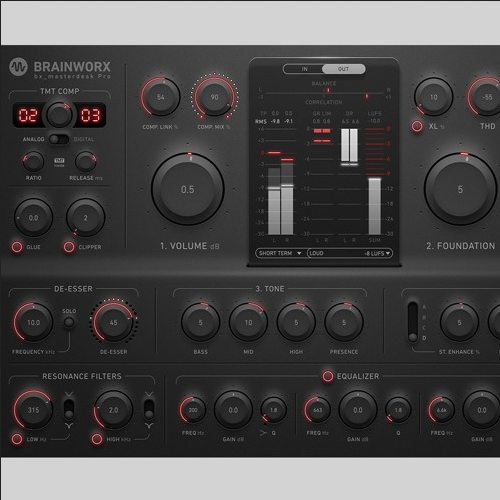Toggle the XL enable button

coord(417,126)
